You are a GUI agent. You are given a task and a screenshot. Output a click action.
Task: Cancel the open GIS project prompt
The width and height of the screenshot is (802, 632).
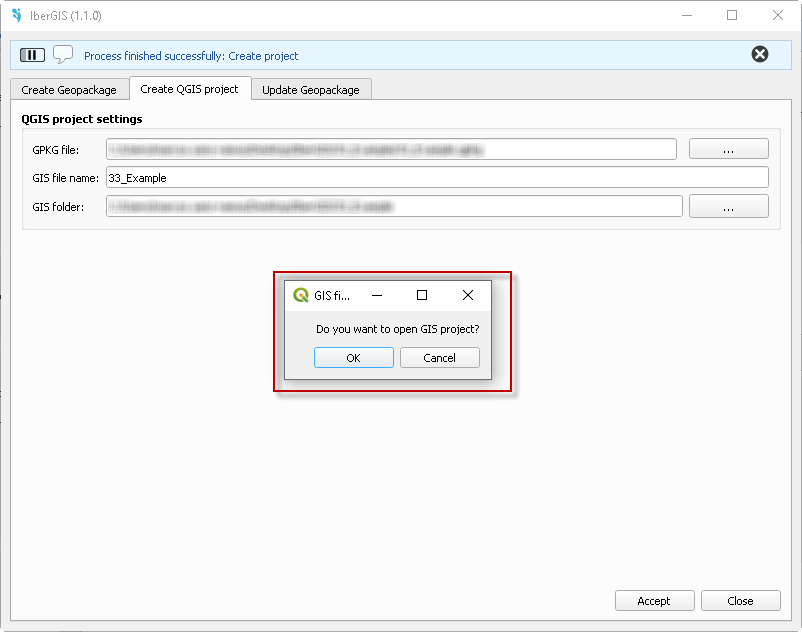pyautogui.click(x=439, y=358)
